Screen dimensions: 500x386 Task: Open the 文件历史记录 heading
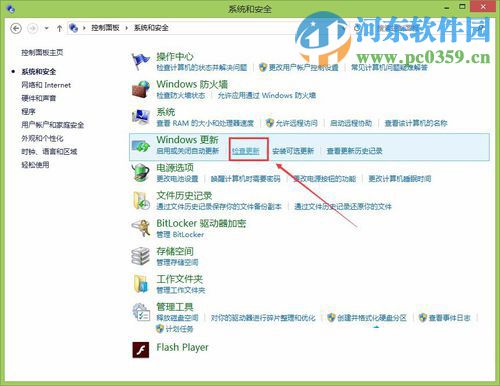[x=184, y=195]
